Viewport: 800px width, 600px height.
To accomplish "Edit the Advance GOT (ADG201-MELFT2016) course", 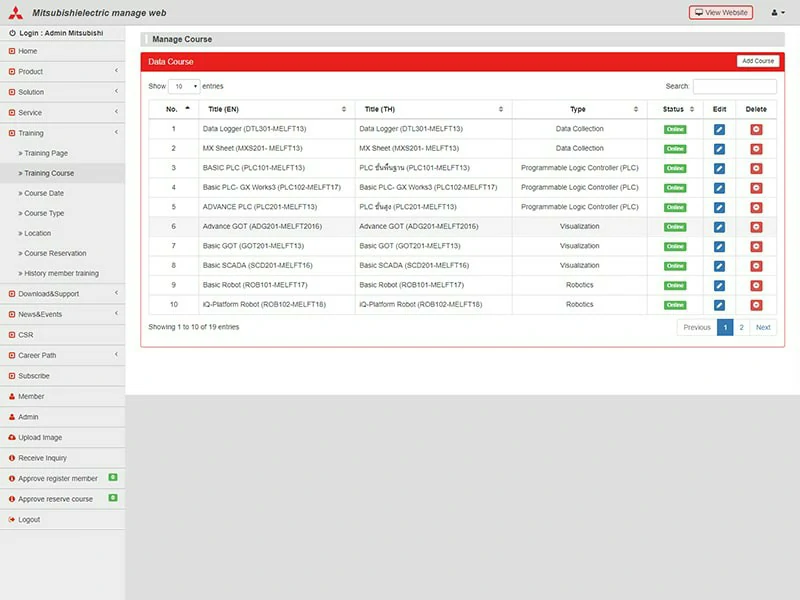I will (719, 227).
